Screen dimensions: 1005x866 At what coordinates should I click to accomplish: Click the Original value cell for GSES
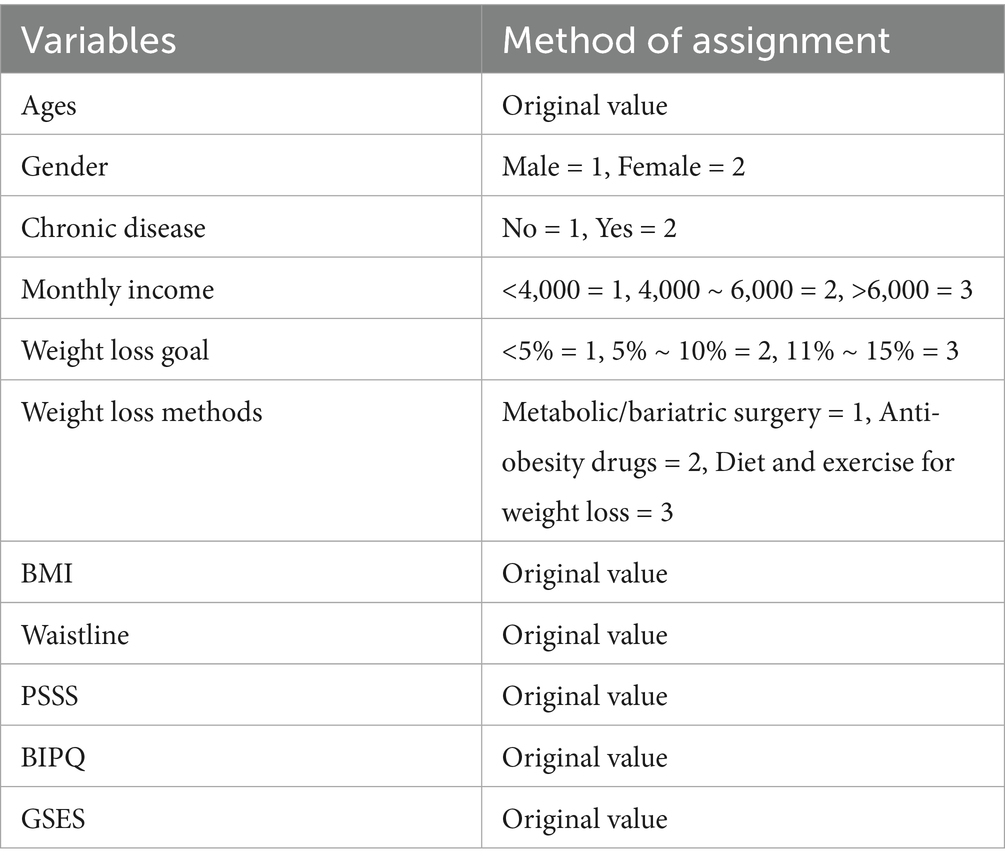pos(584,818)
